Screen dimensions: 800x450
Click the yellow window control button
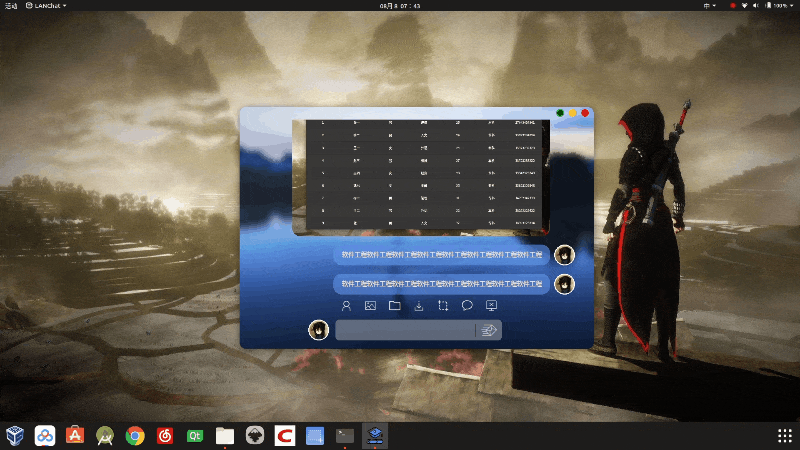click(x=572, y=113)
